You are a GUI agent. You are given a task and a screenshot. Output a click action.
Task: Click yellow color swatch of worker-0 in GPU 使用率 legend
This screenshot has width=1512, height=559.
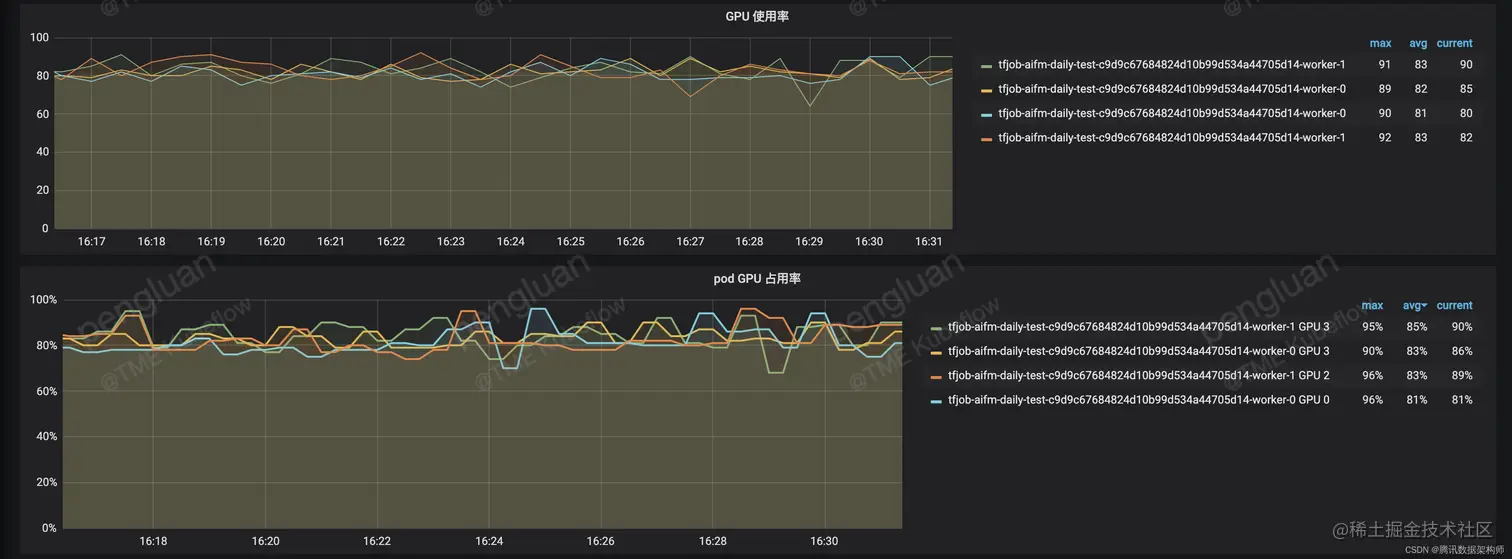click(987, 89)
